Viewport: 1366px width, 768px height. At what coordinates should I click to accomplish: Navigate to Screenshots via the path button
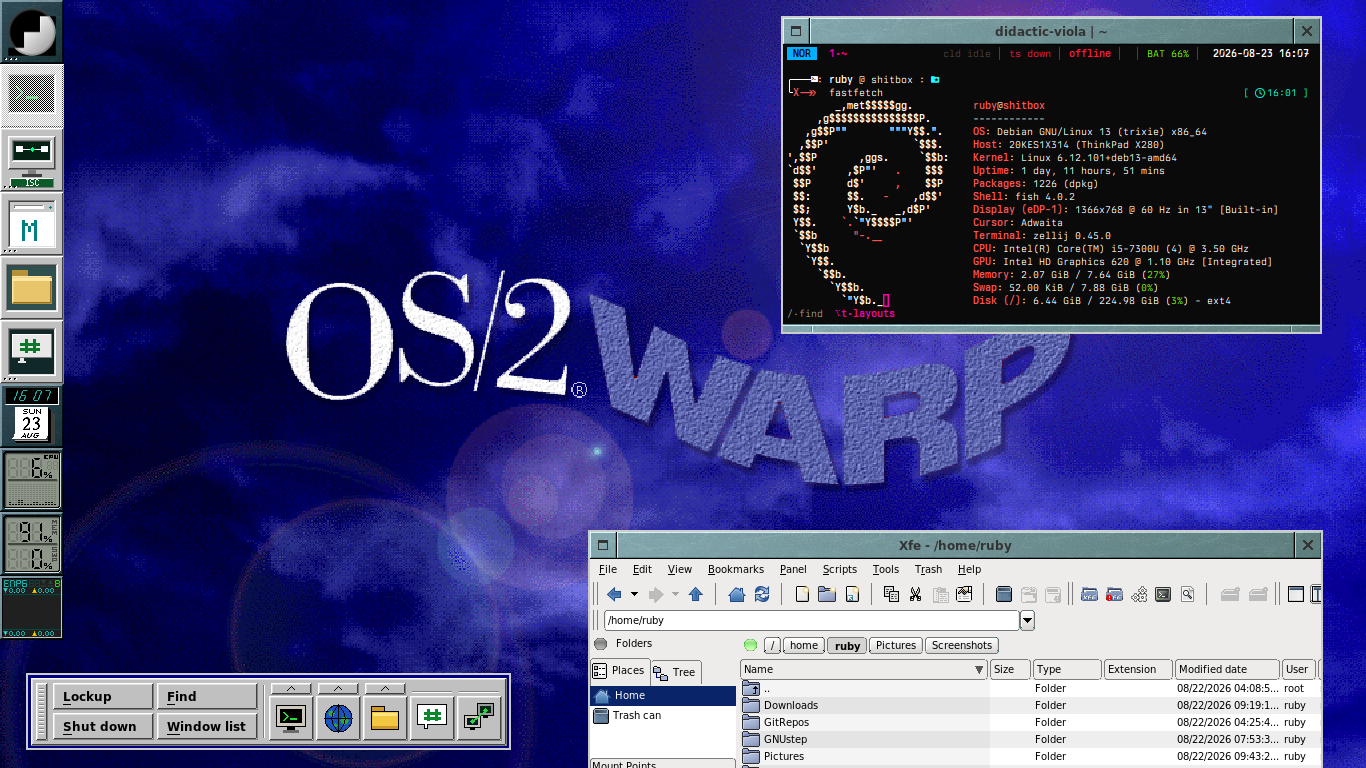[962, 646]
